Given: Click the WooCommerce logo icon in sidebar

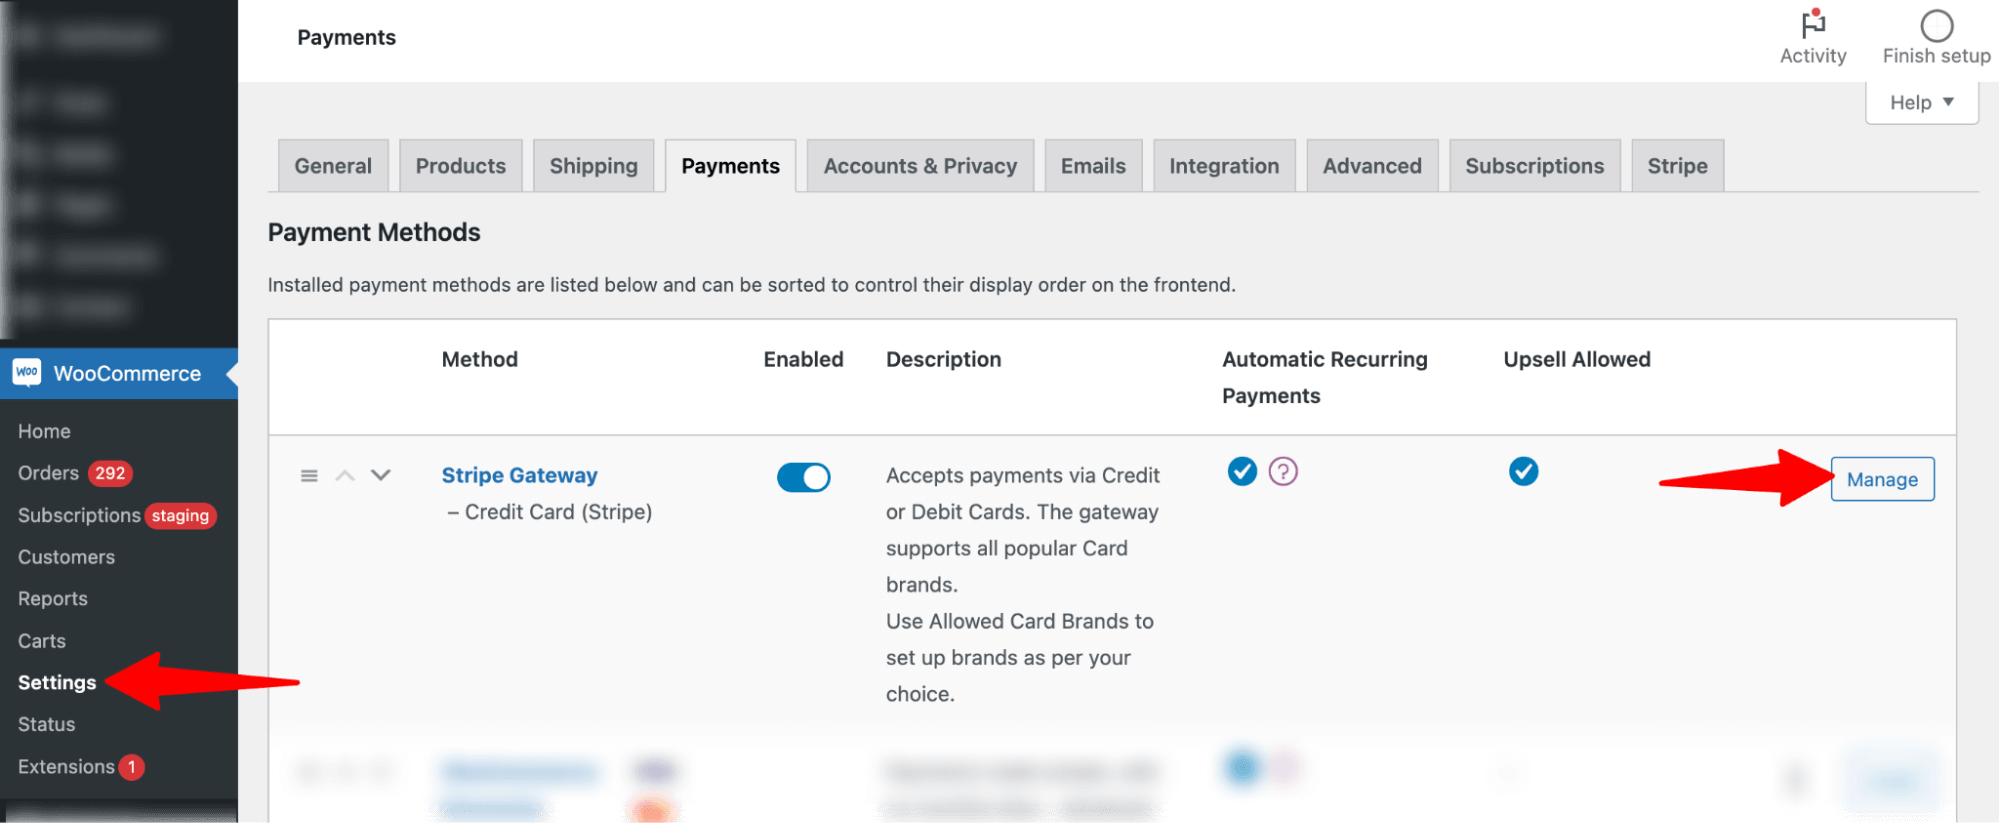Looking at the screenshot, I should point(27,373).
